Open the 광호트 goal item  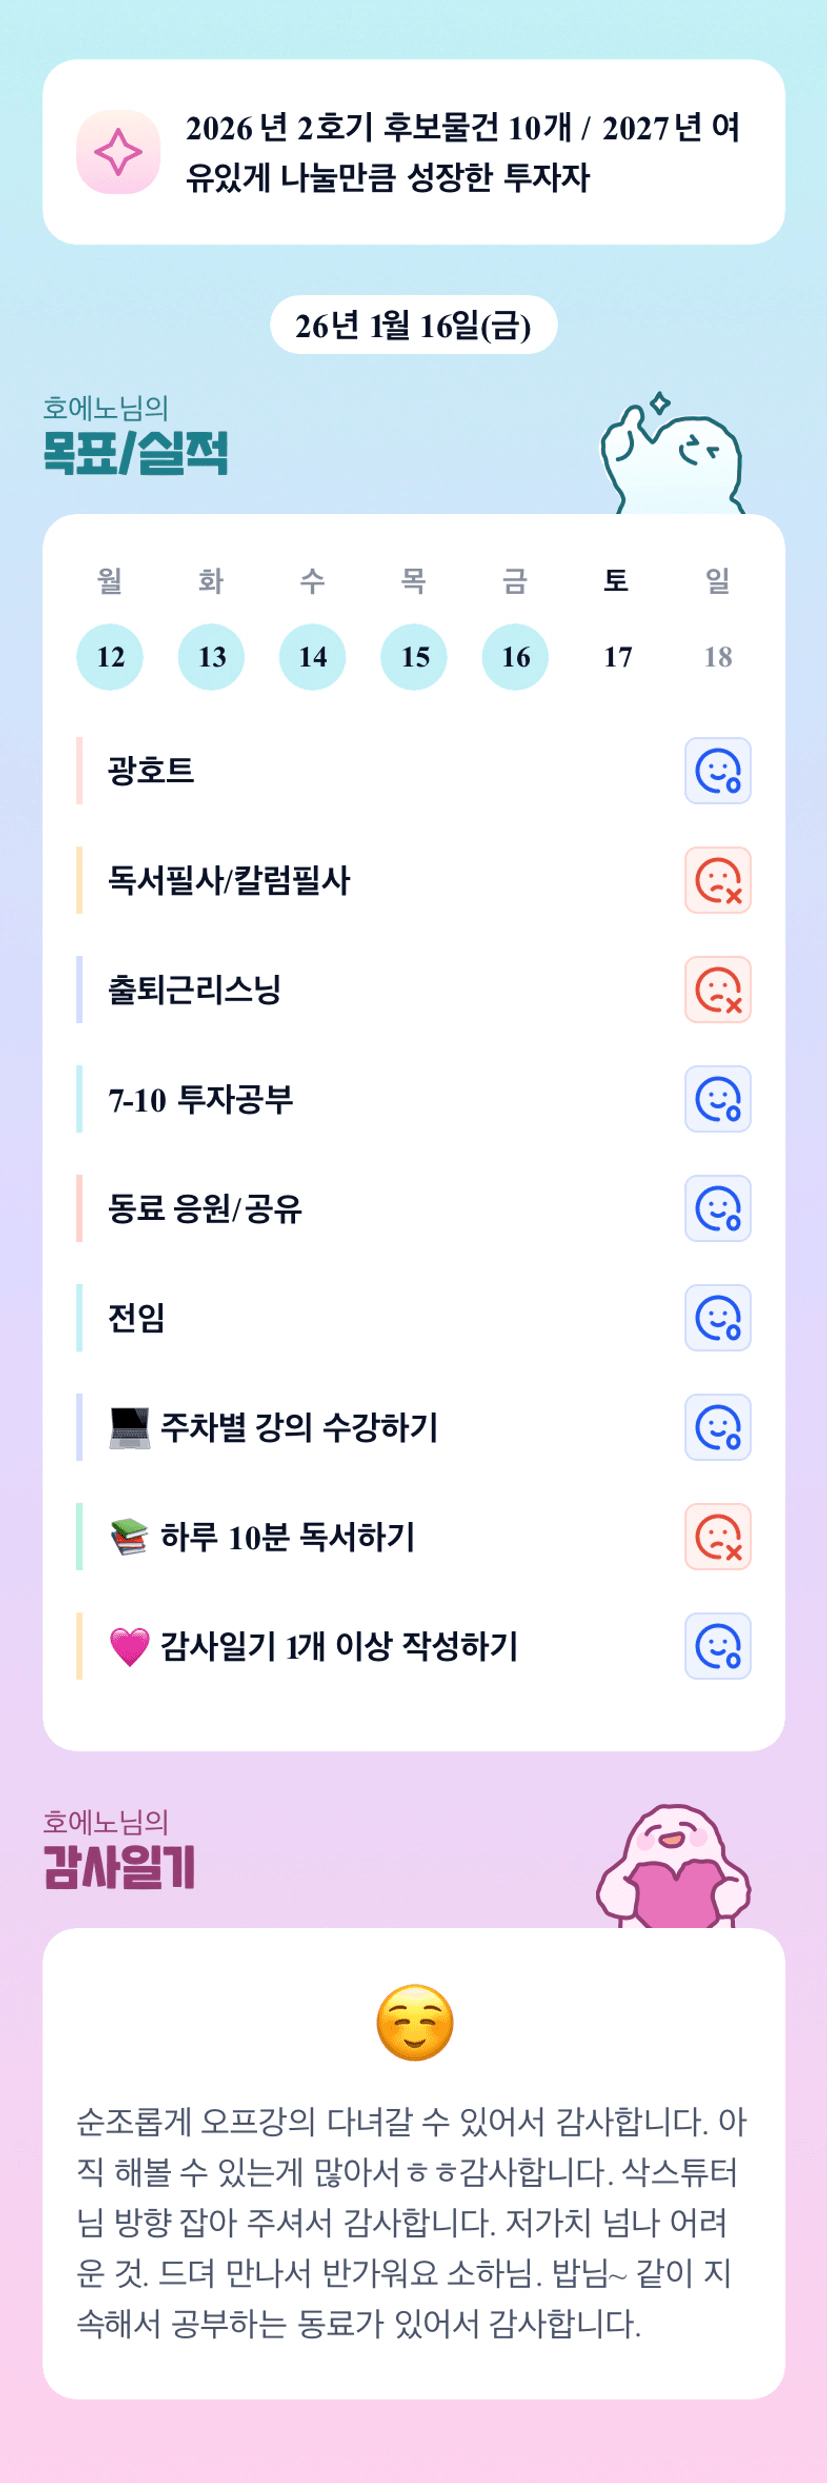(x=151, y=771)
